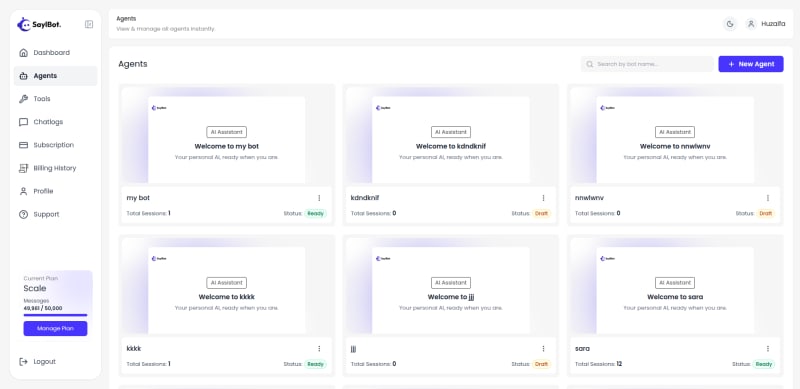Click the Chatlogs speech bubble icon
Image resolution: width=800 pixels, height=389 pixels.
(23, 122)
